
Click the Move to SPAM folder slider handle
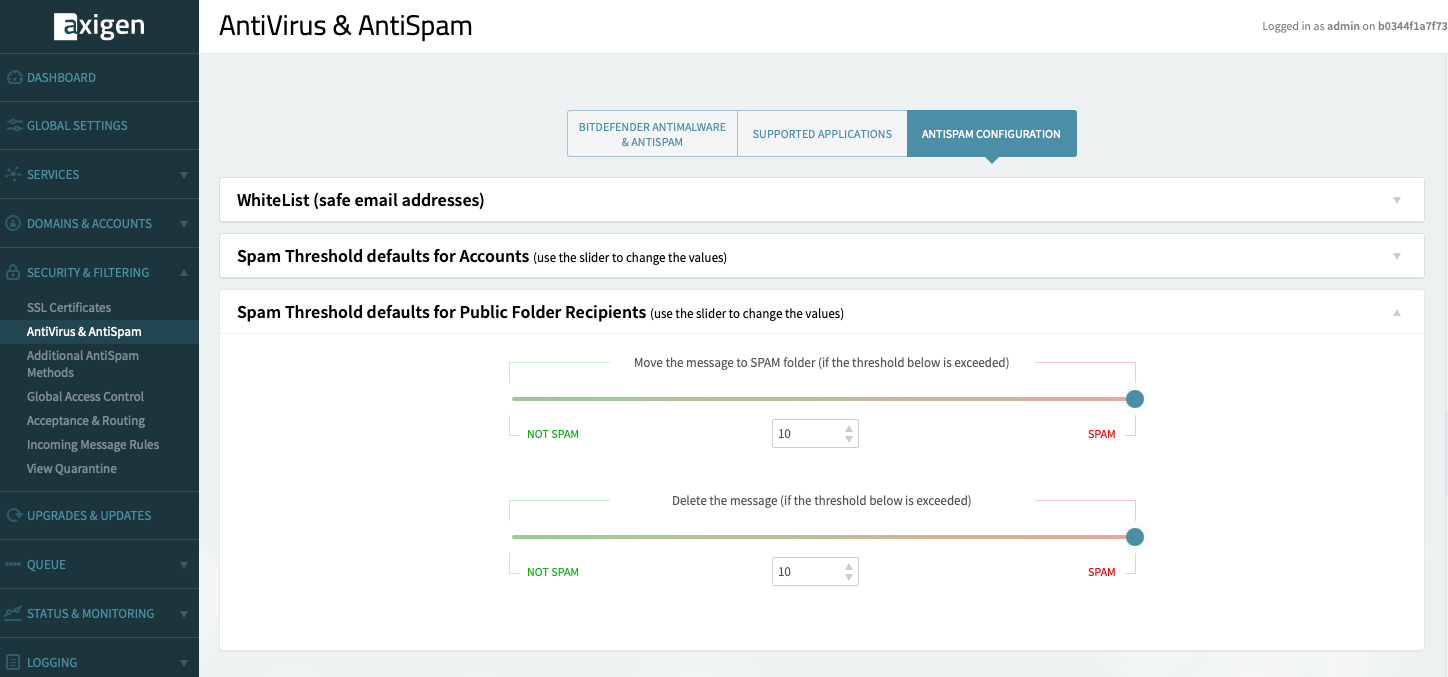pyautogui.click(x=1134, y=399)
